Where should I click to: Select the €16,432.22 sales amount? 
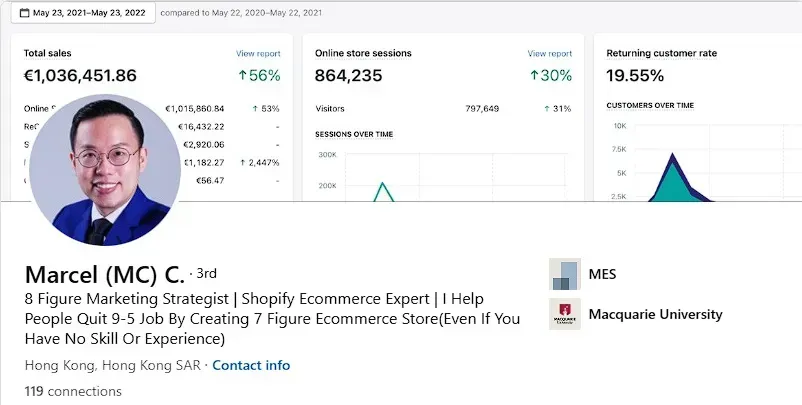(201, 126)
